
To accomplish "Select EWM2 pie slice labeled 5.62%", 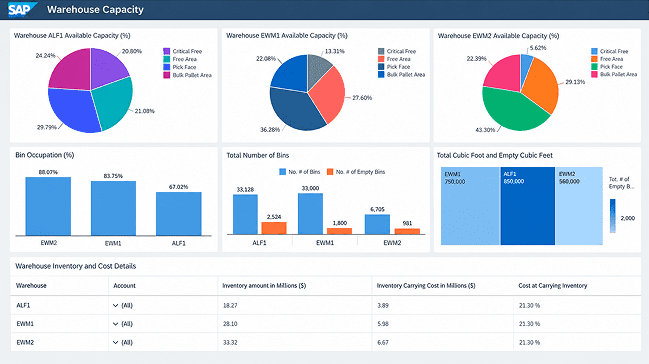I will pos(526,66).
